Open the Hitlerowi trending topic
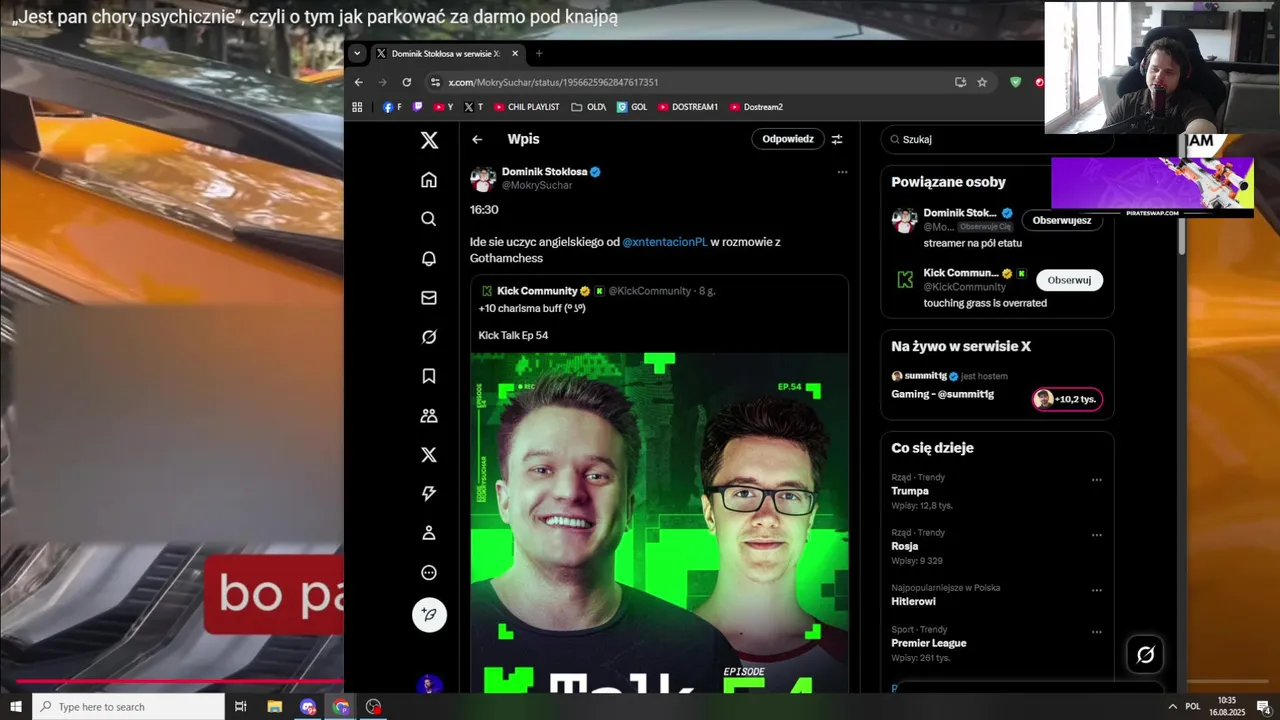 coord(914,602)
